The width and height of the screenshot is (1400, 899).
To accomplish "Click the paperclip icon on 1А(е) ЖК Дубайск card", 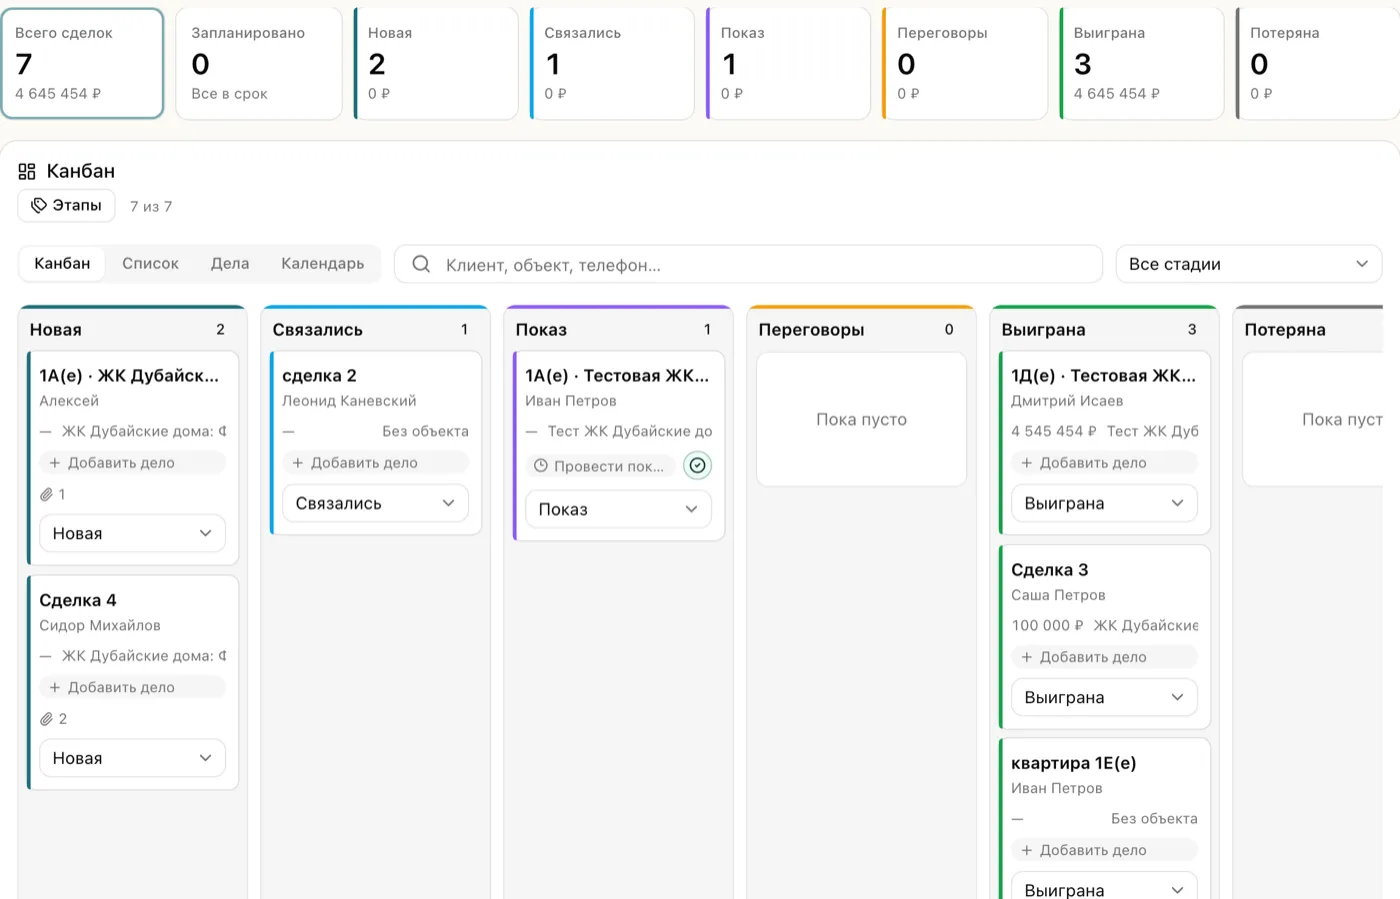I will [x=46, y=494].
